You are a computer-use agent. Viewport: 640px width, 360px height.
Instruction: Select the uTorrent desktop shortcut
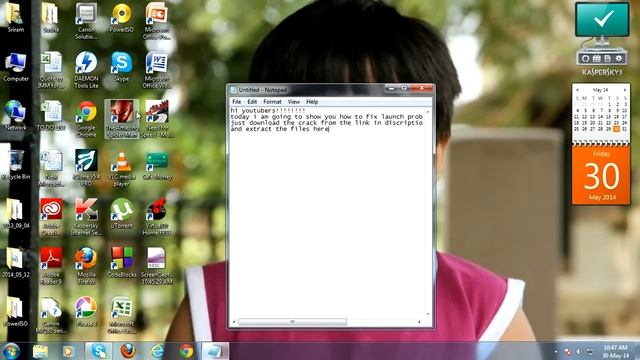coord(121,213)
